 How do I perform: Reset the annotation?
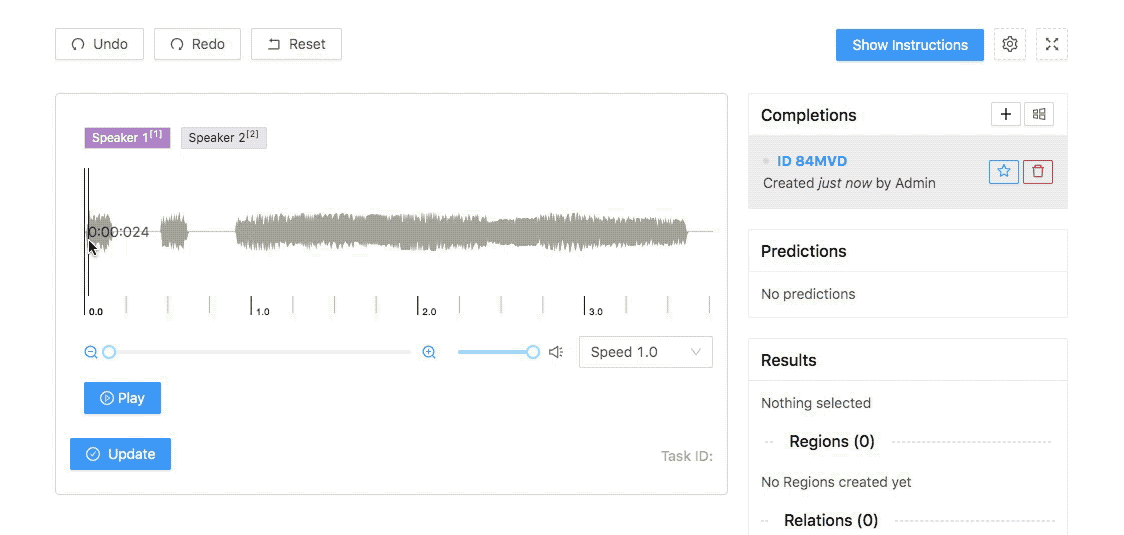pyautogui.click(x=296, y=44)
